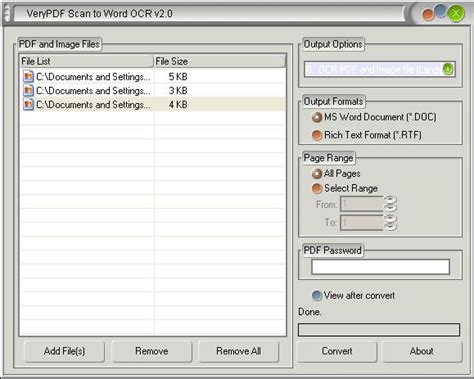Screen dimensions: 474x379
Task: Click the 4 KB file size cell
Action: click(178, 105)
